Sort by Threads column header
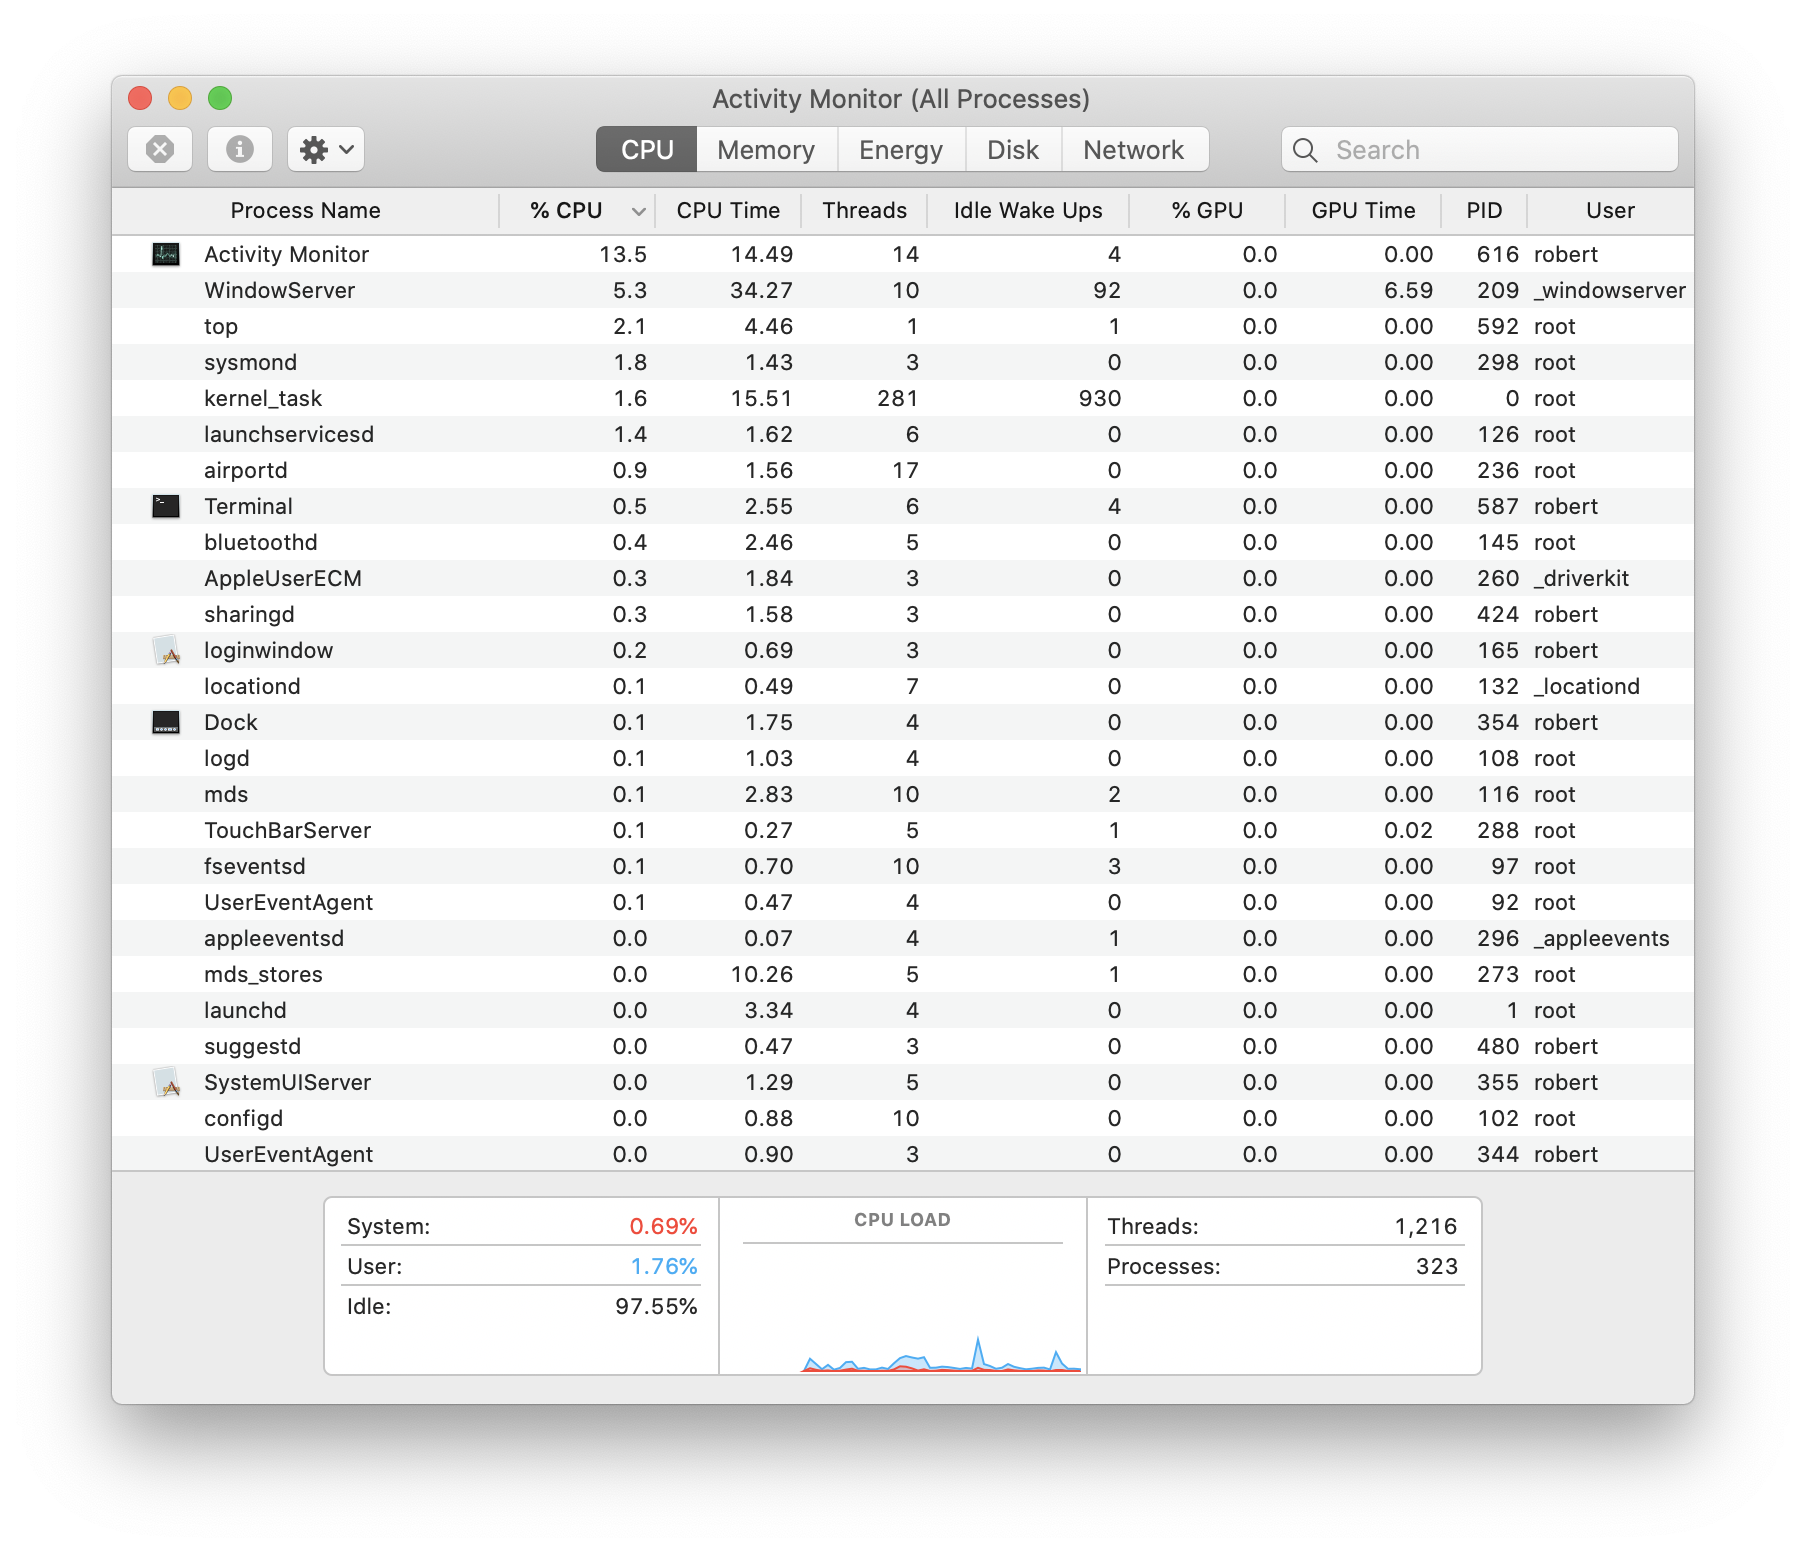The width and height of the screenshot is (1806, 1552). pos(865,211)
